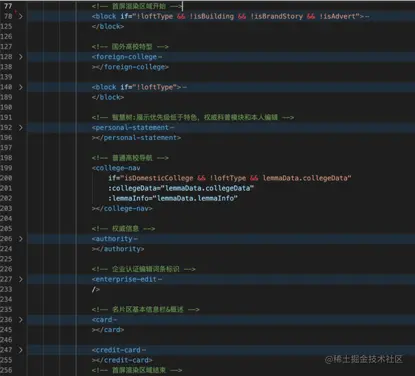Click the :lemmaInfo attribute line

point(173,198)
